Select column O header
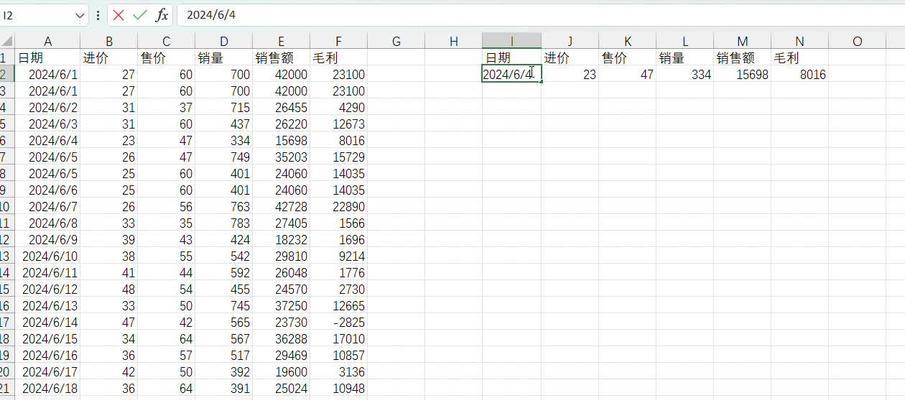 (x=857, y=41)
